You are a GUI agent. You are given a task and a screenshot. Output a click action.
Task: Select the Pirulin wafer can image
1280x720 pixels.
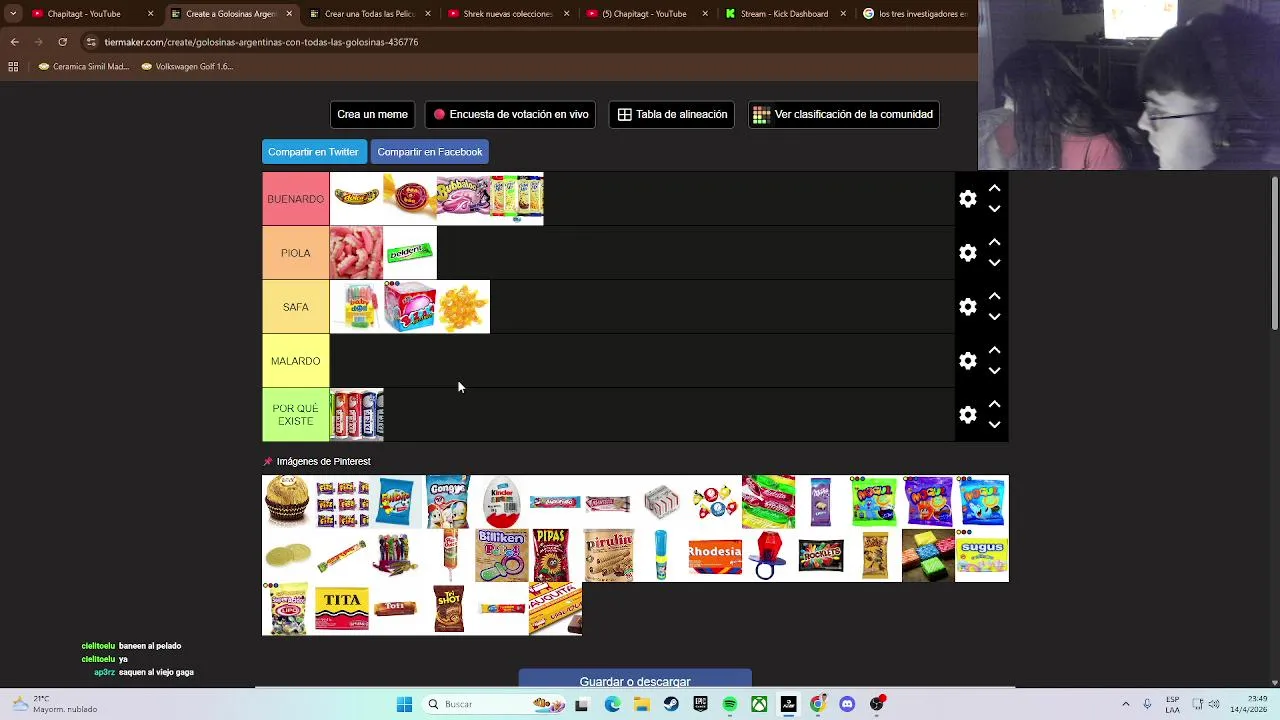coord(608,555)
